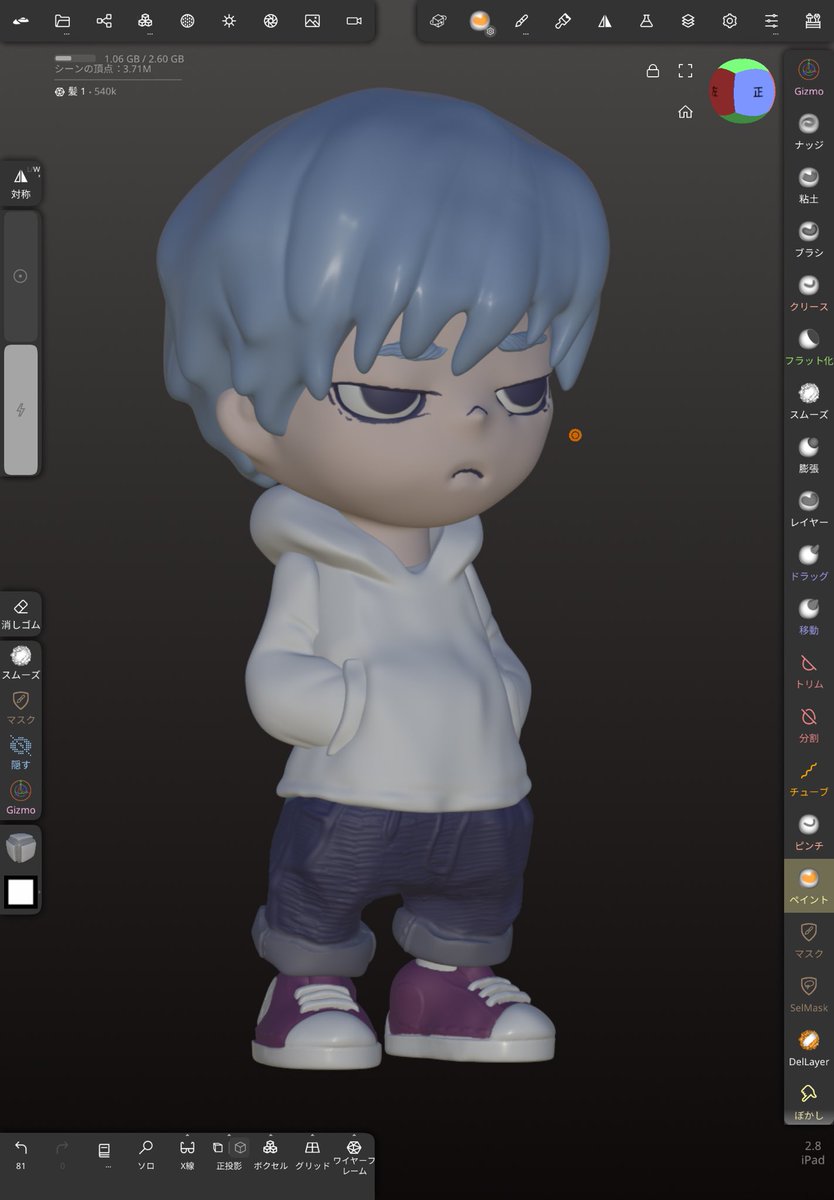Select the 移動 (Move) tool

click(809, 617)
